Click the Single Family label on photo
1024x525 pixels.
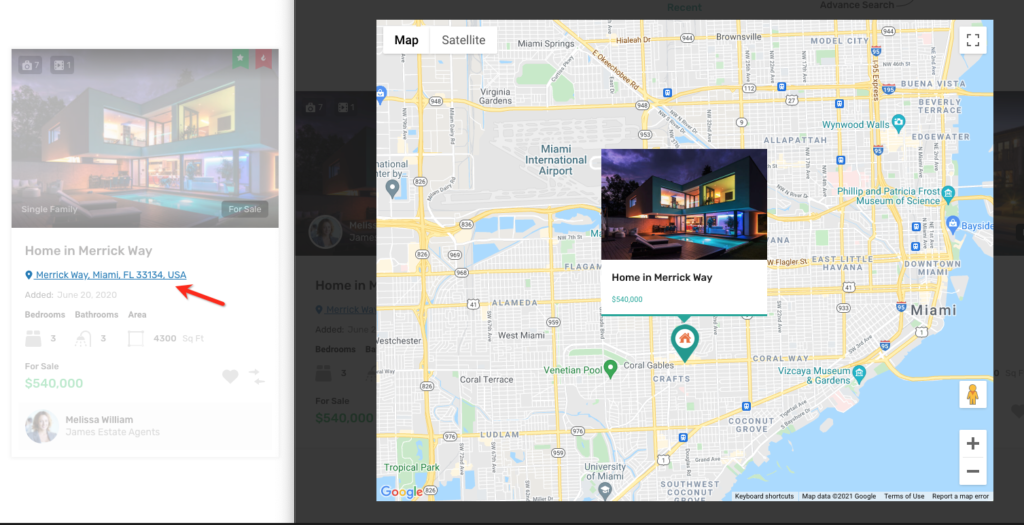(x=49, y=209)
